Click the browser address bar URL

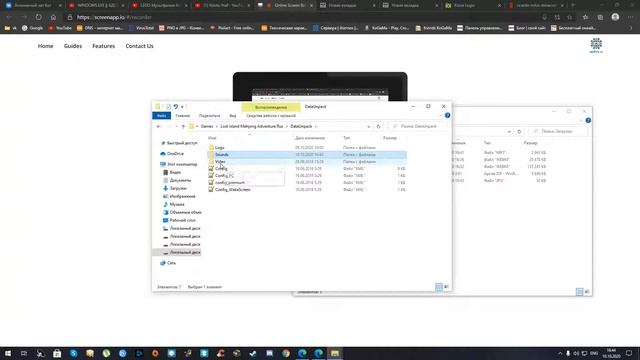coord(114,17)
